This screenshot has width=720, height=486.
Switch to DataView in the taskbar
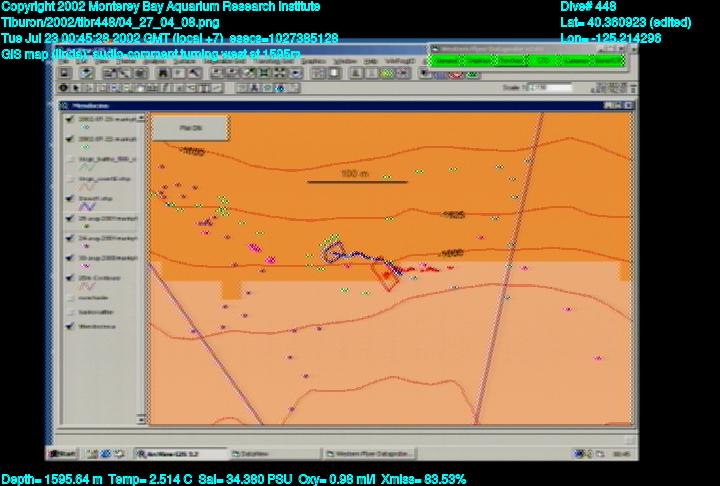pos(260,453)
